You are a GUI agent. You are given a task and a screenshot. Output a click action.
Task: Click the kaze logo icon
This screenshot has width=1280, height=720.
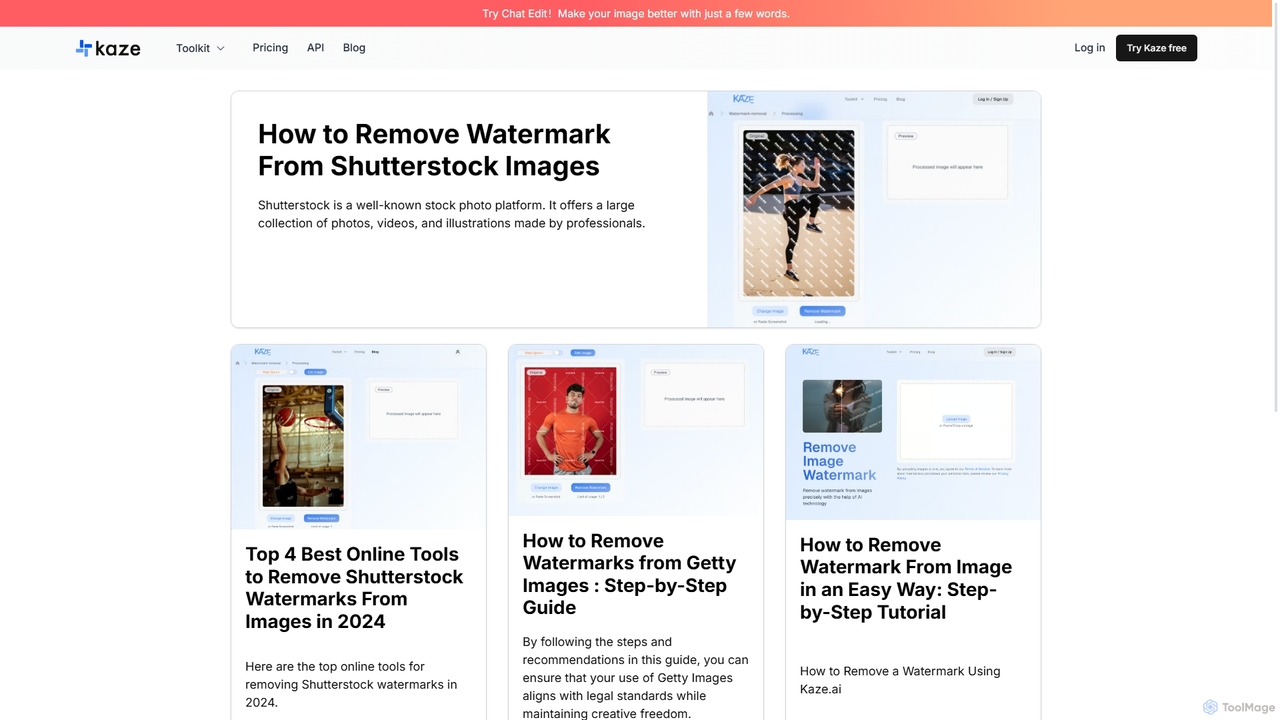coord(108,48)
